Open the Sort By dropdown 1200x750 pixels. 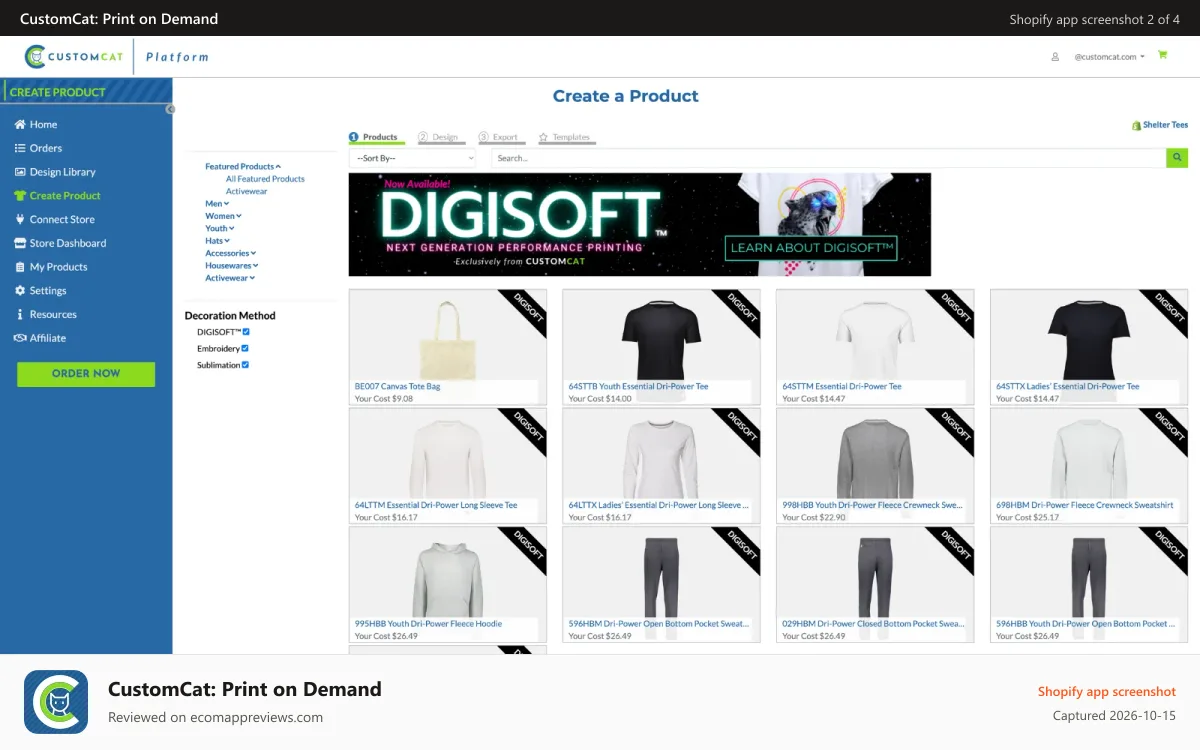point(413,158)
